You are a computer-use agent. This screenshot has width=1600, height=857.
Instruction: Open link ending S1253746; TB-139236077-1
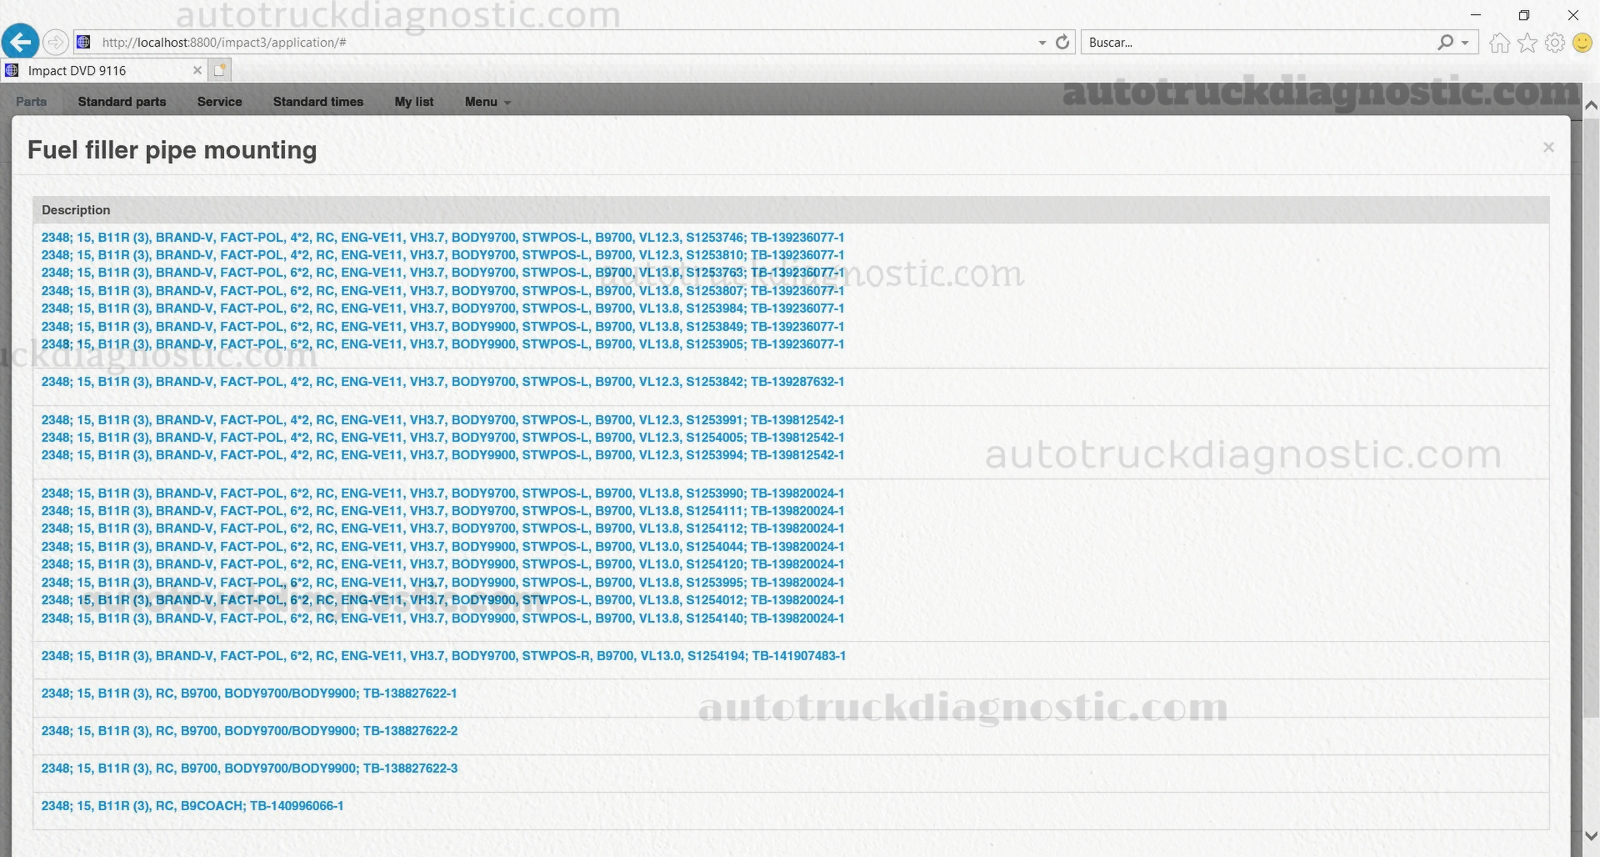pos(443,237)
